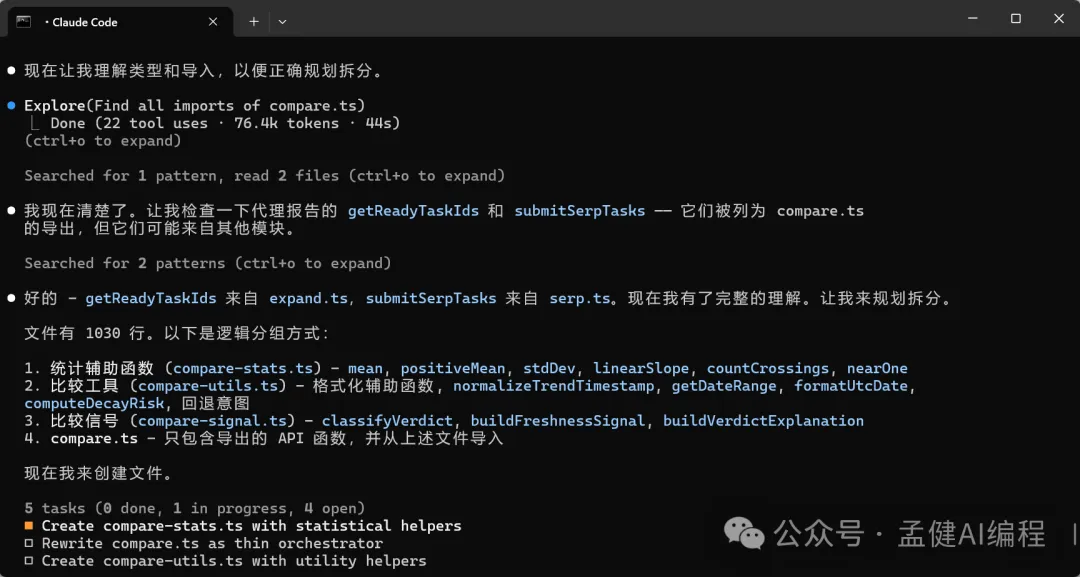Check the Create compare-utils.ts task box
1080x577 pixels.
click(30, 561)
